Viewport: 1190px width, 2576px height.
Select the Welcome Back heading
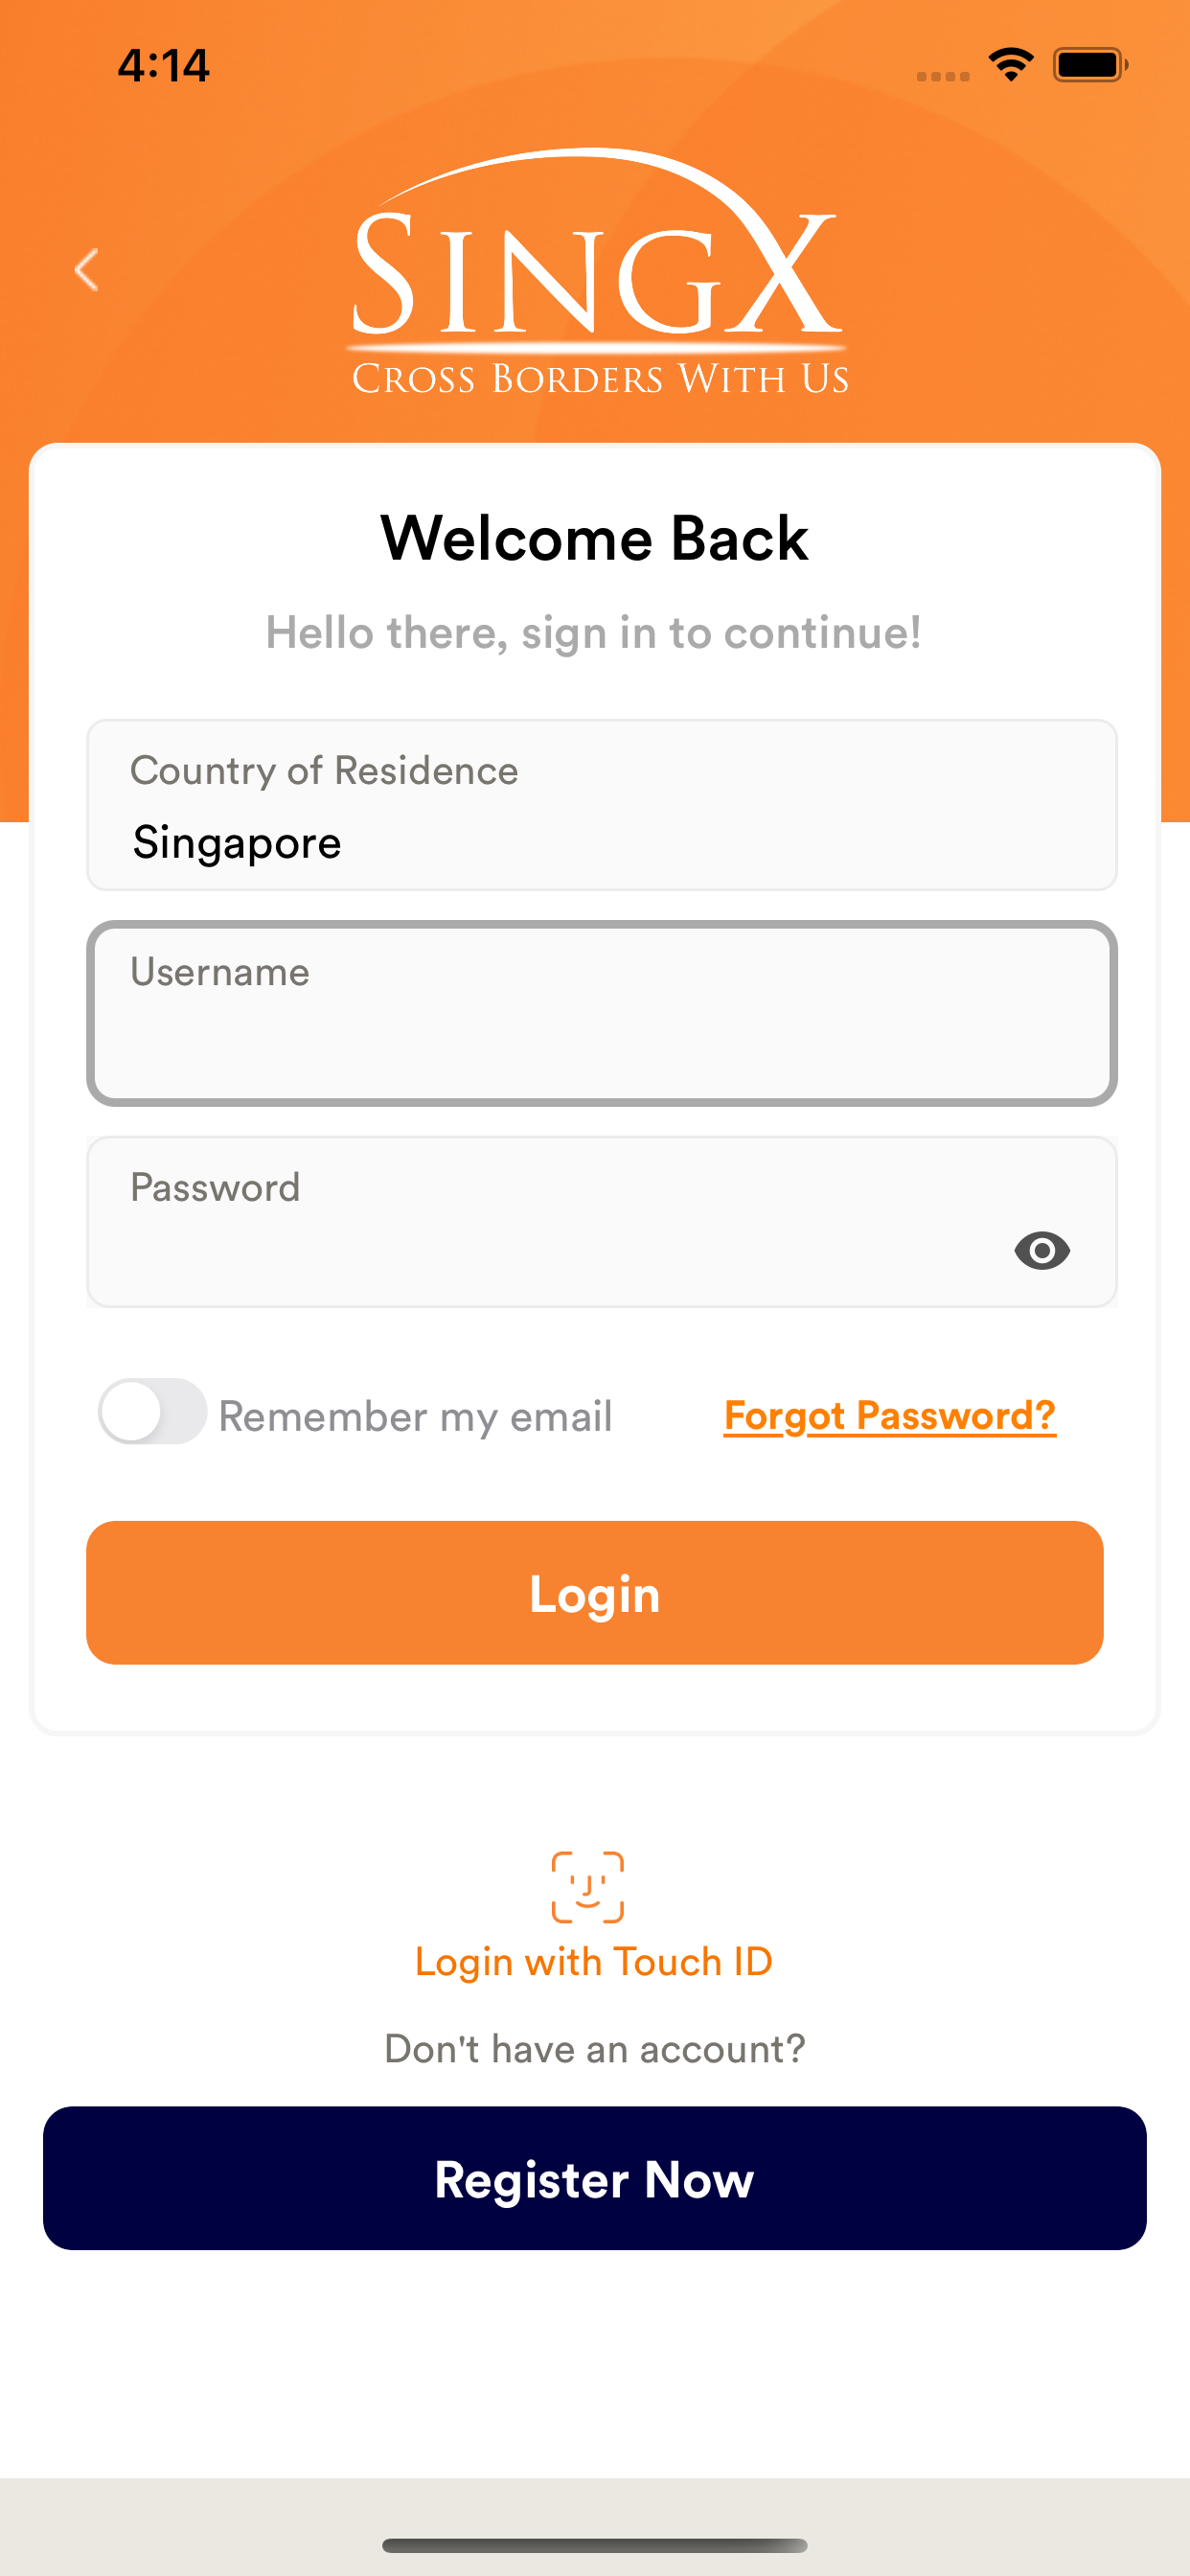[594, 537]
